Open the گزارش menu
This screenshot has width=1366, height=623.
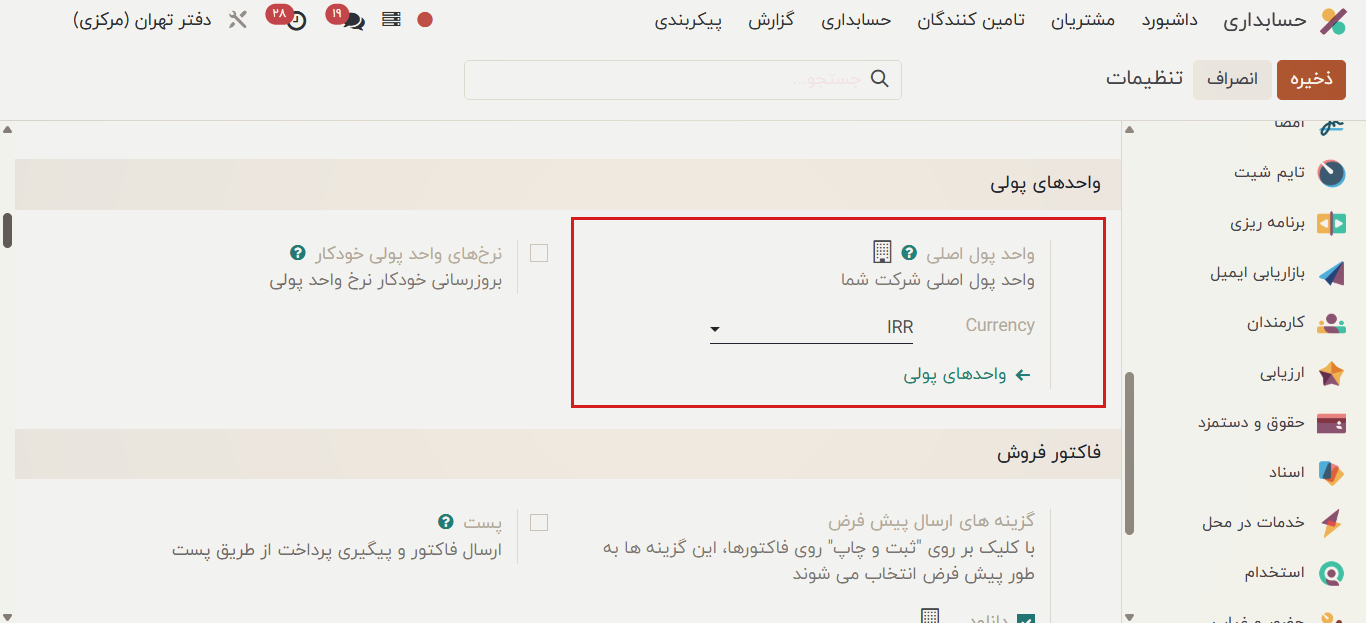[x=771, y=20]
